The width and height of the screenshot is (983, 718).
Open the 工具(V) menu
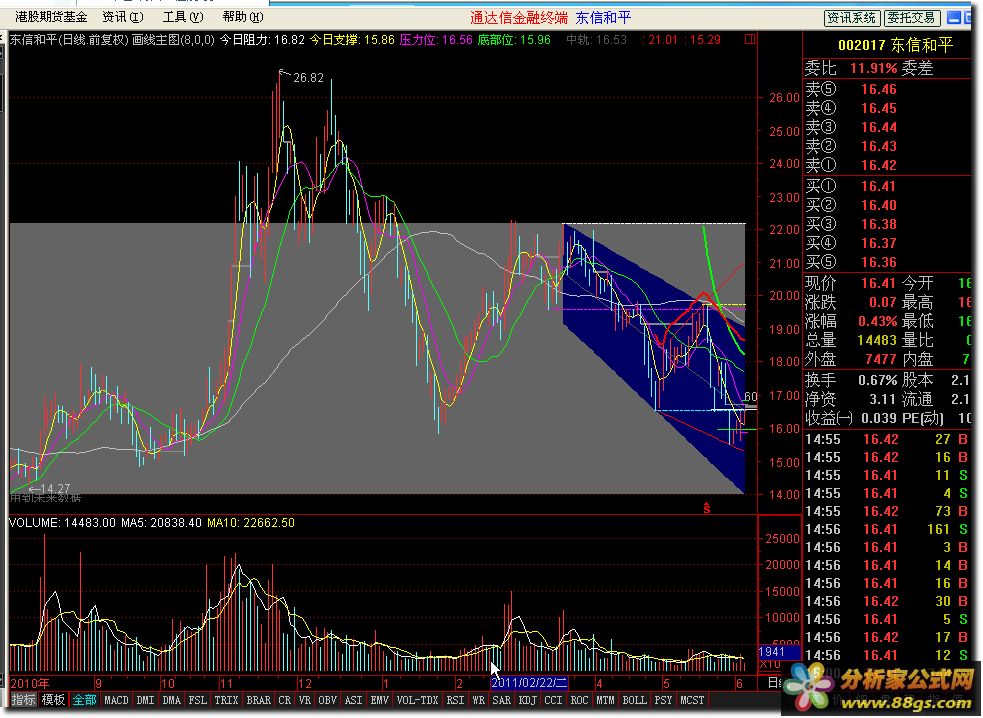coord(182,17)
